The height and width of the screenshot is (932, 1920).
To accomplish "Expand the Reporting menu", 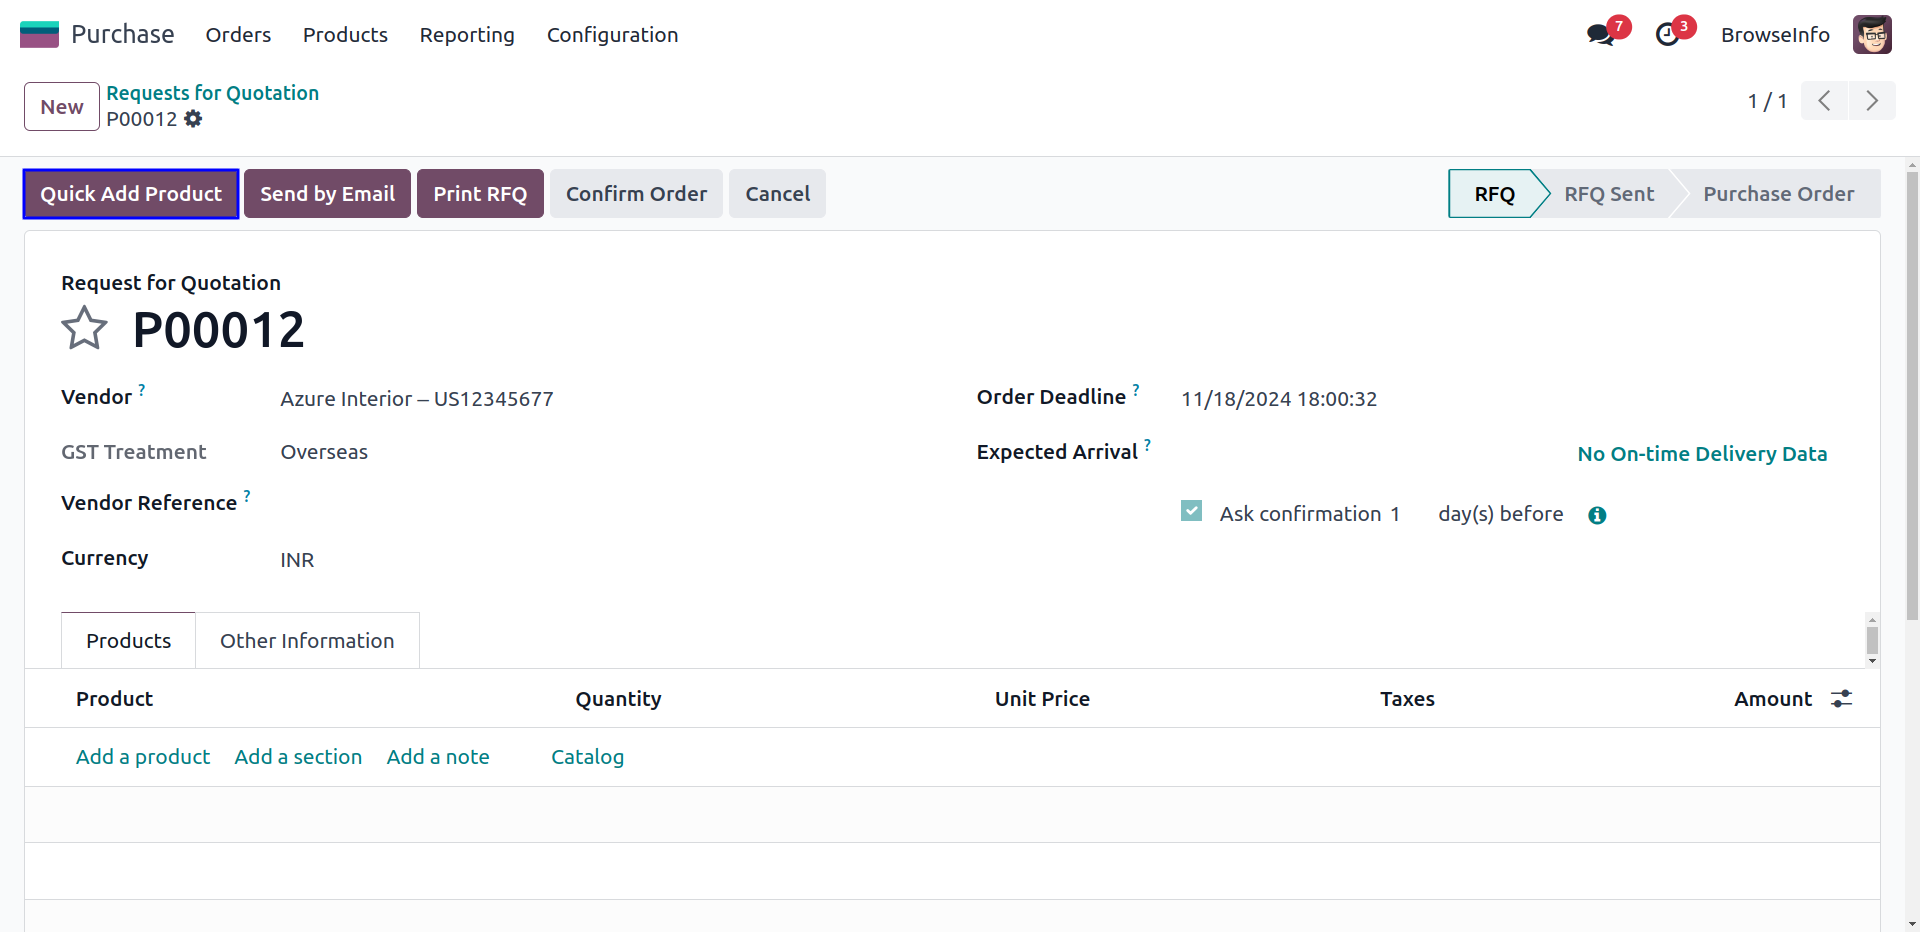I will (467, 35).
